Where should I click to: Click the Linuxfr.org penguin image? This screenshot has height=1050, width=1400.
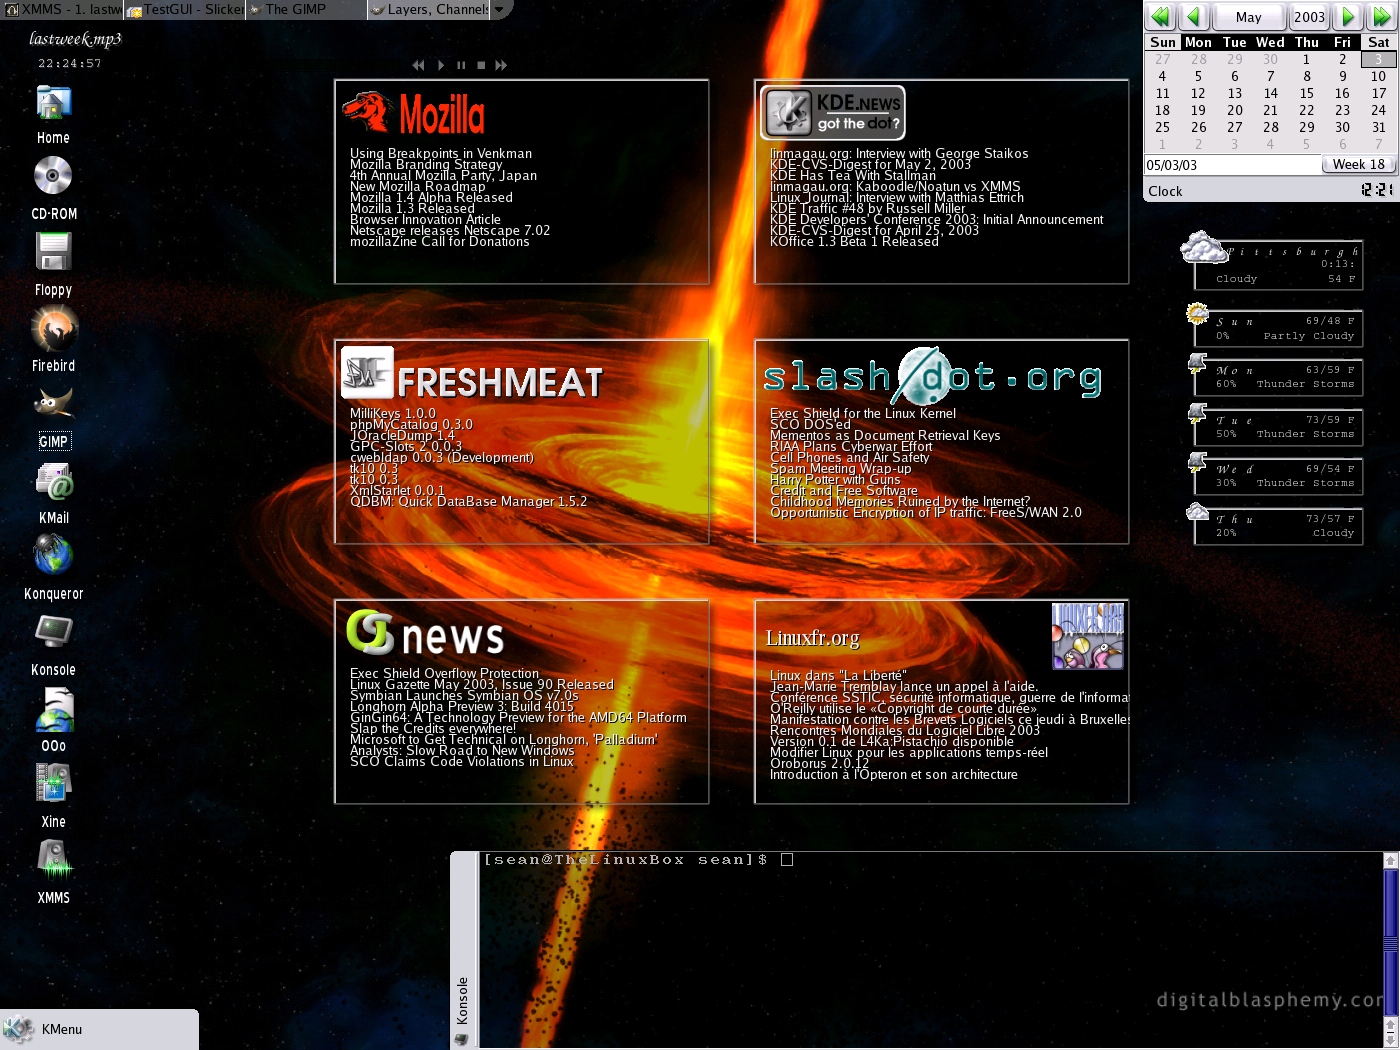pyautogui.click(x=1088, y=636)
